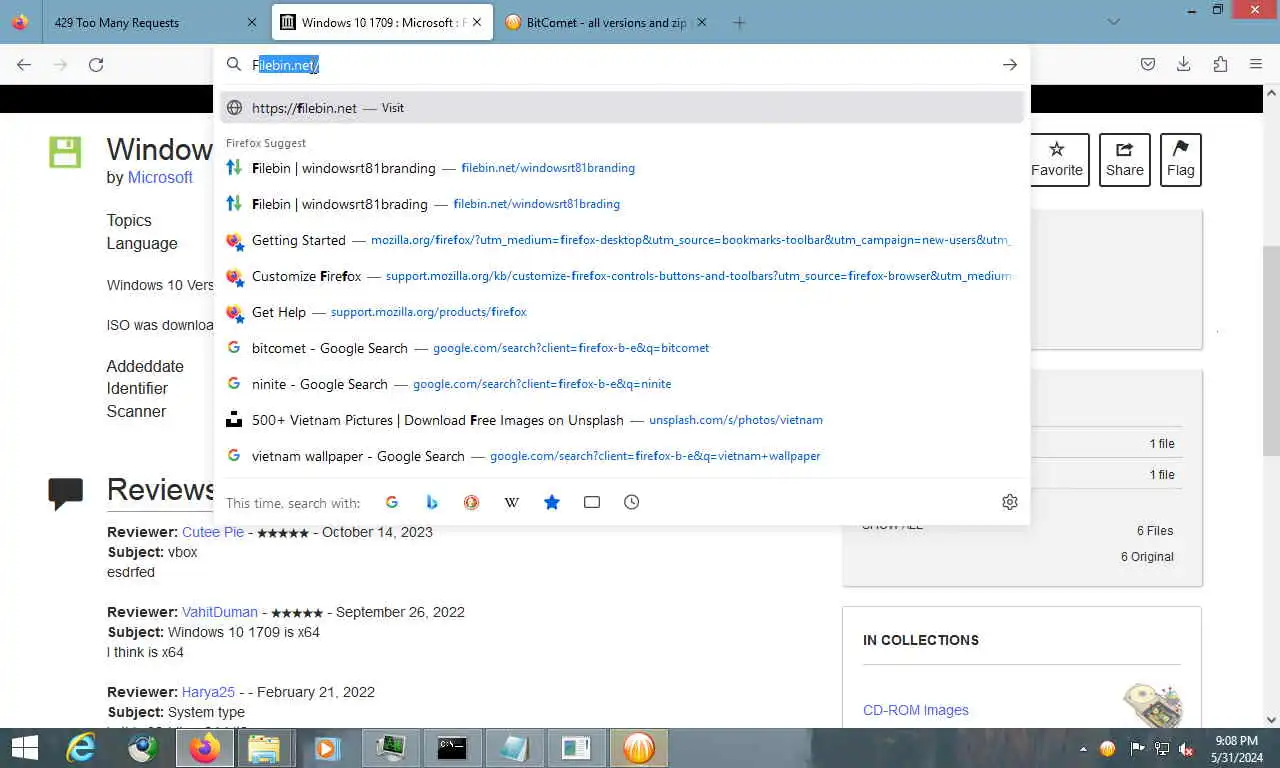The image size is (1280, 768).
Task: Open the Microsoft author link
Action: point(160,177)
